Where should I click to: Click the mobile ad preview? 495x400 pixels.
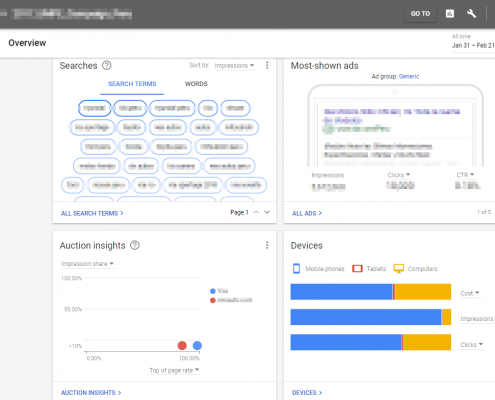(x=395, y=126)
